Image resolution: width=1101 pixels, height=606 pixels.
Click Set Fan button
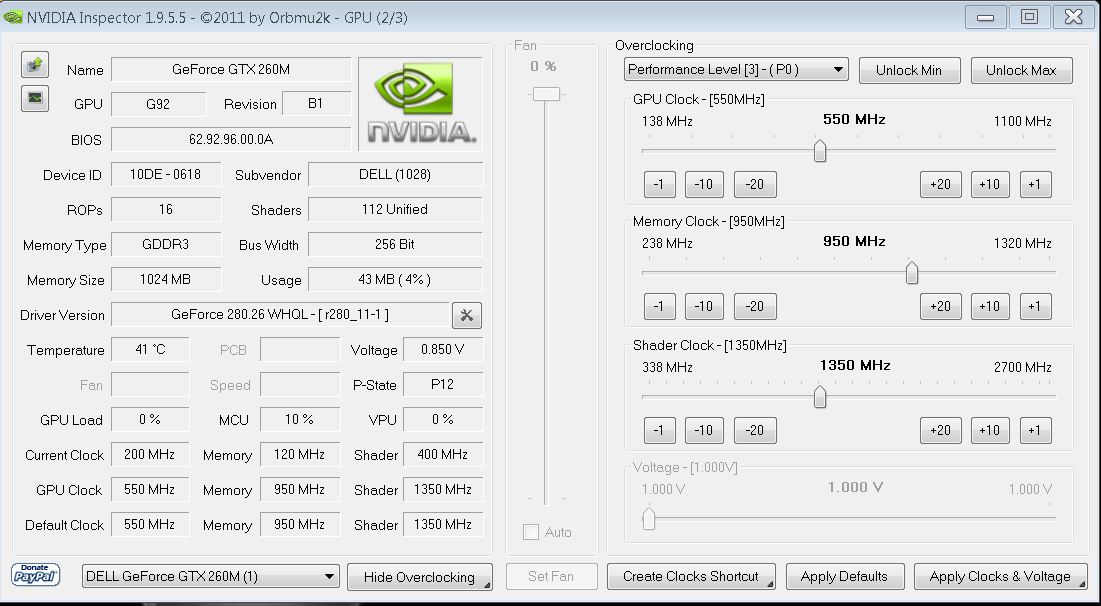click(551, 577)
